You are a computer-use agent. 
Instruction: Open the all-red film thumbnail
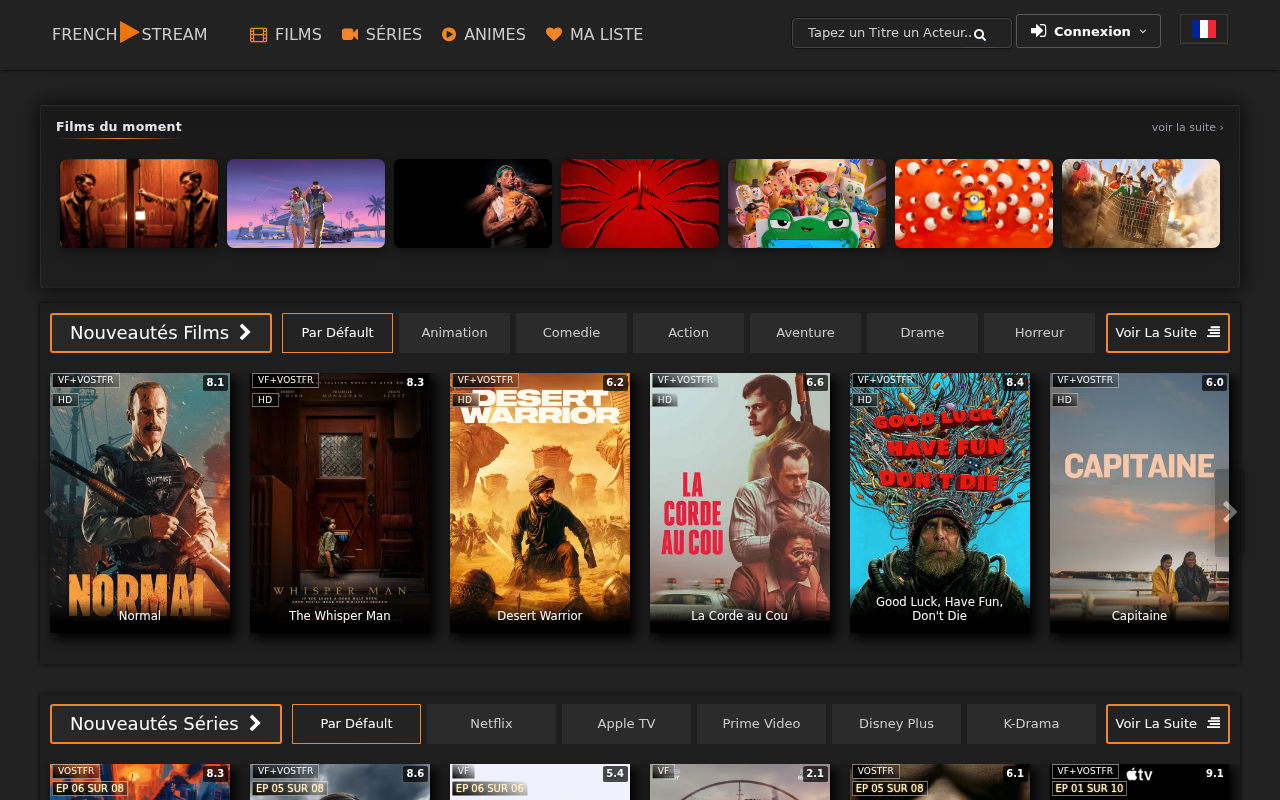(x=640, y=203)
